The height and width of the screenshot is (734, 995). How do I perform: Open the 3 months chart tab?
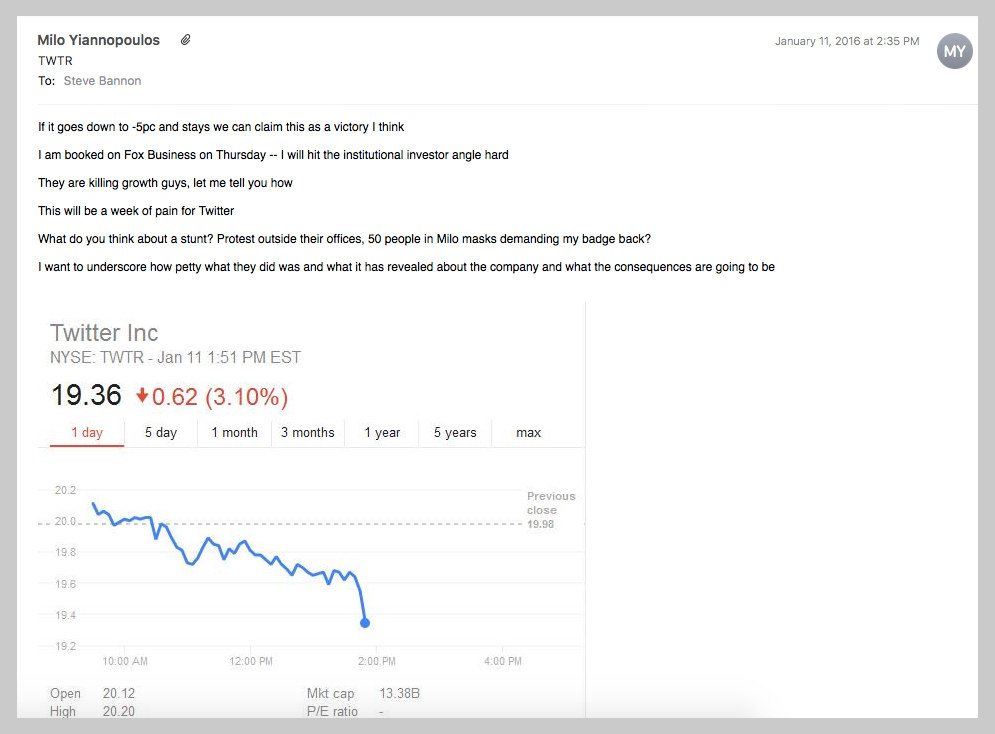click(x=308, y=433)
